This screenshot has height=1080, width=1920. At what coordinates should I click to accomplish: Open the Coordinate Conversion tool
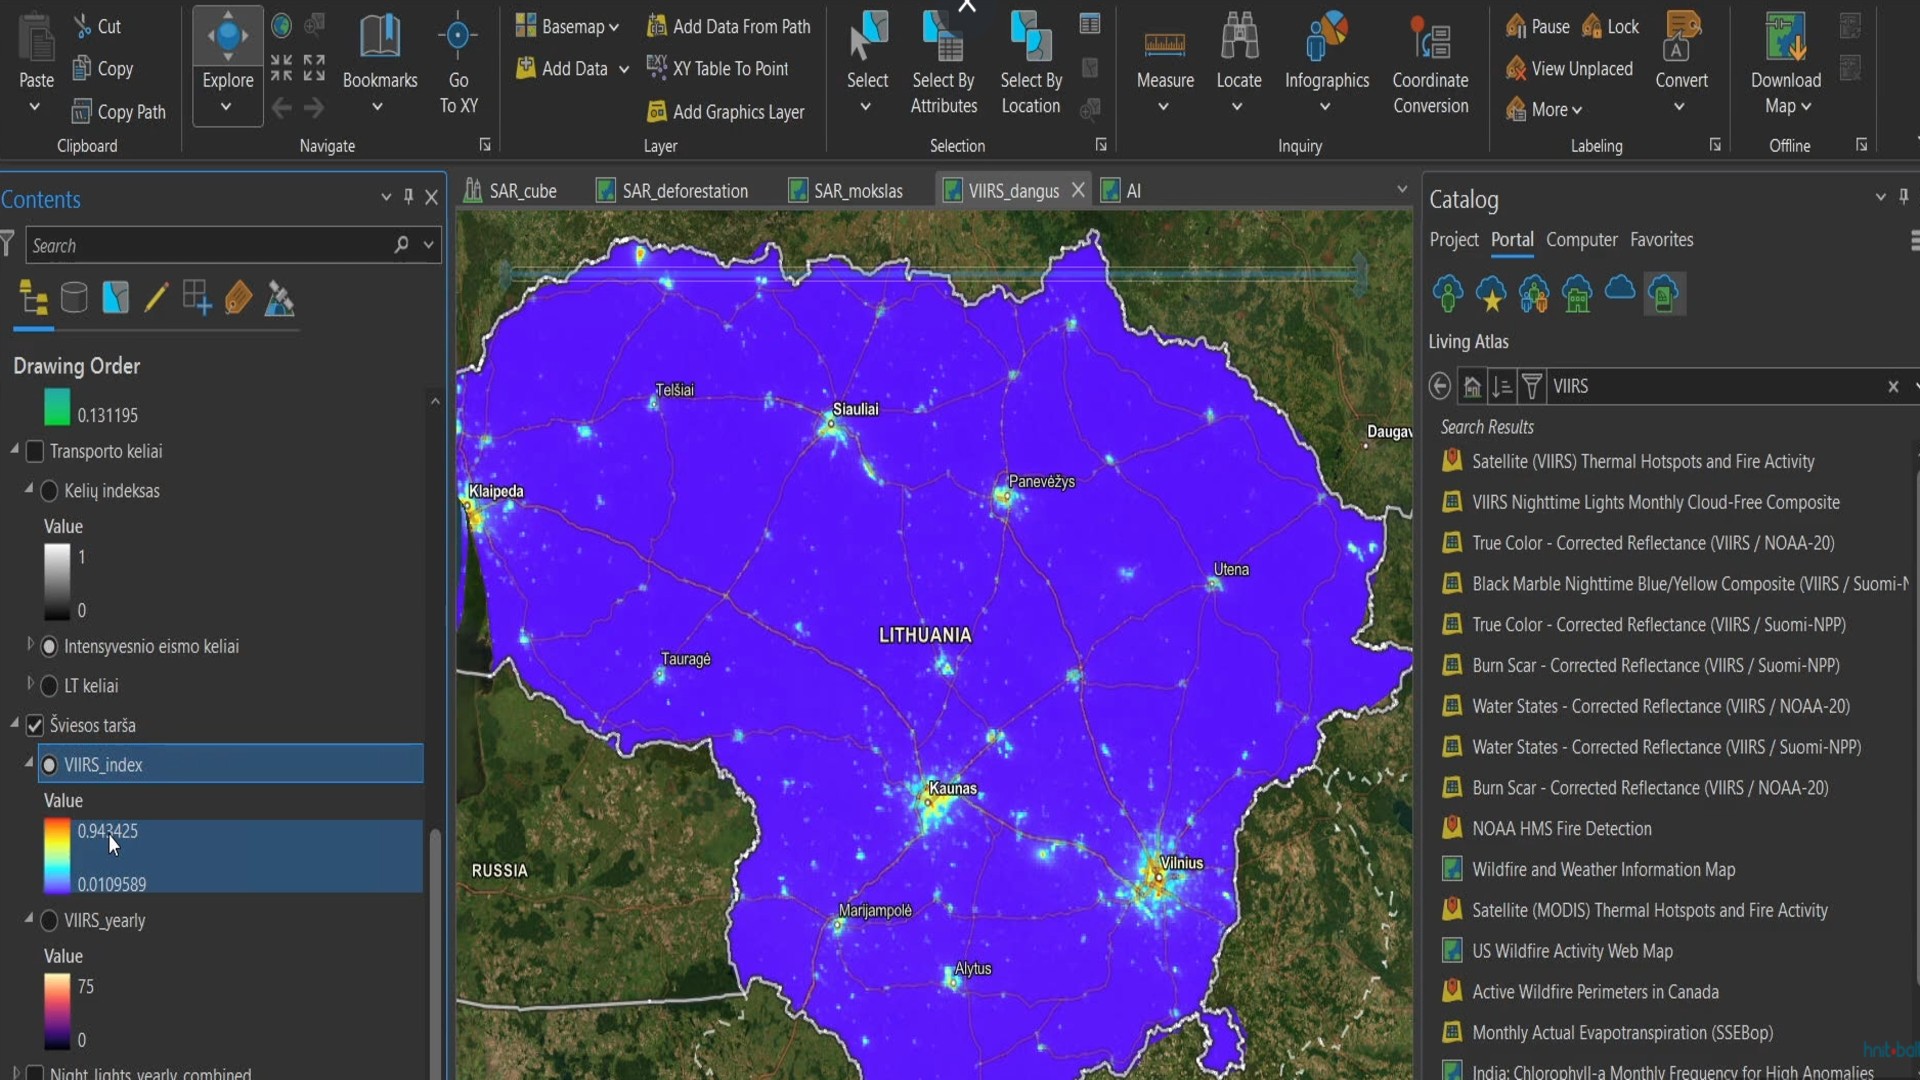coord(1430,40)
